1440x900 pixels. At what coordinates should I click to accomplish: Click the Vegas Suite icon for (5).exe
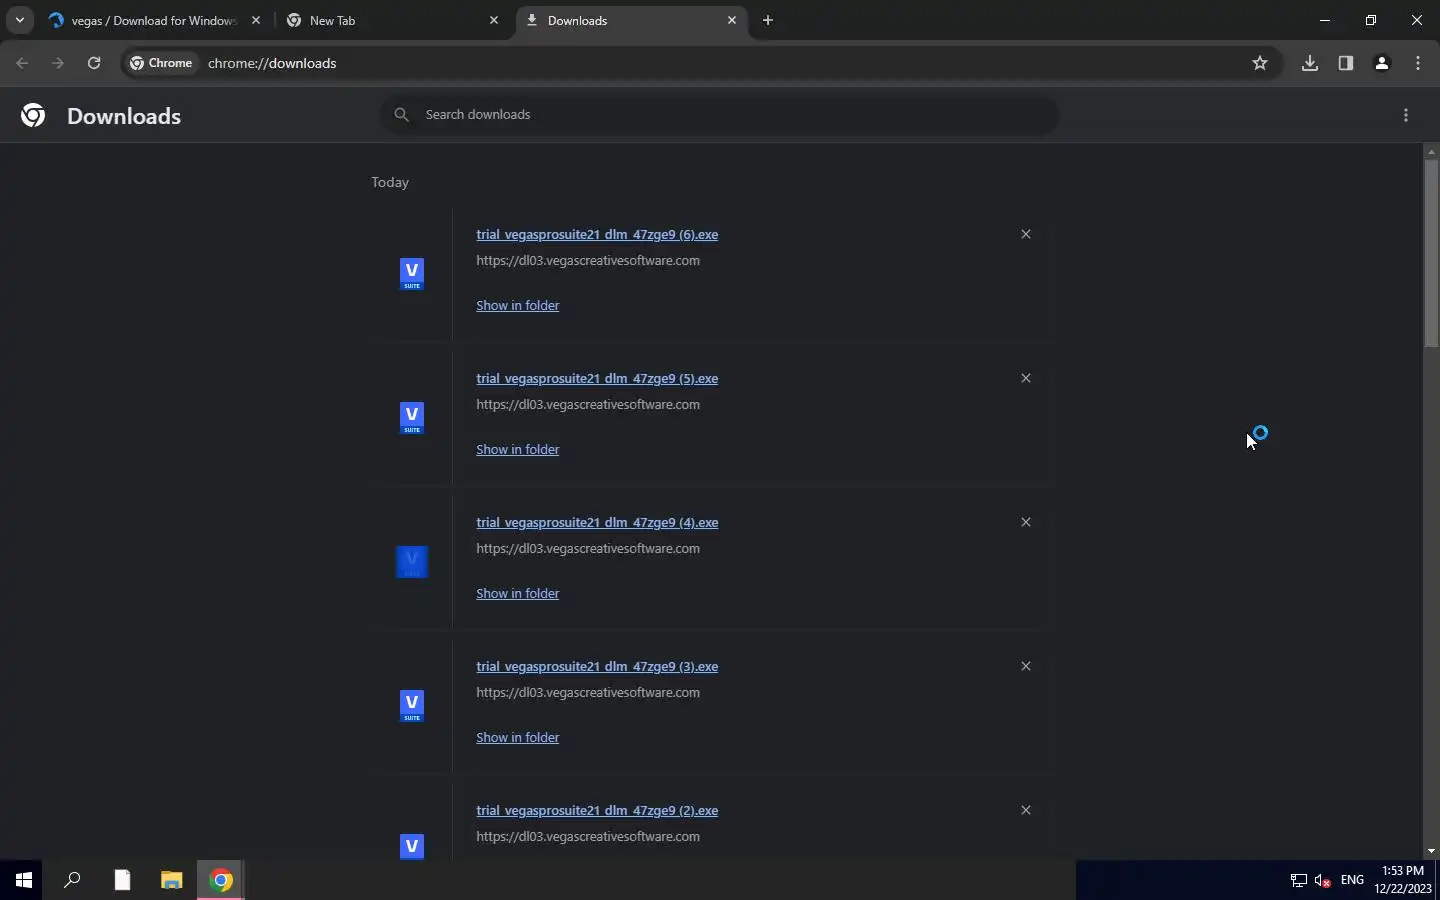pyautogui.click(x=412, y=418)
